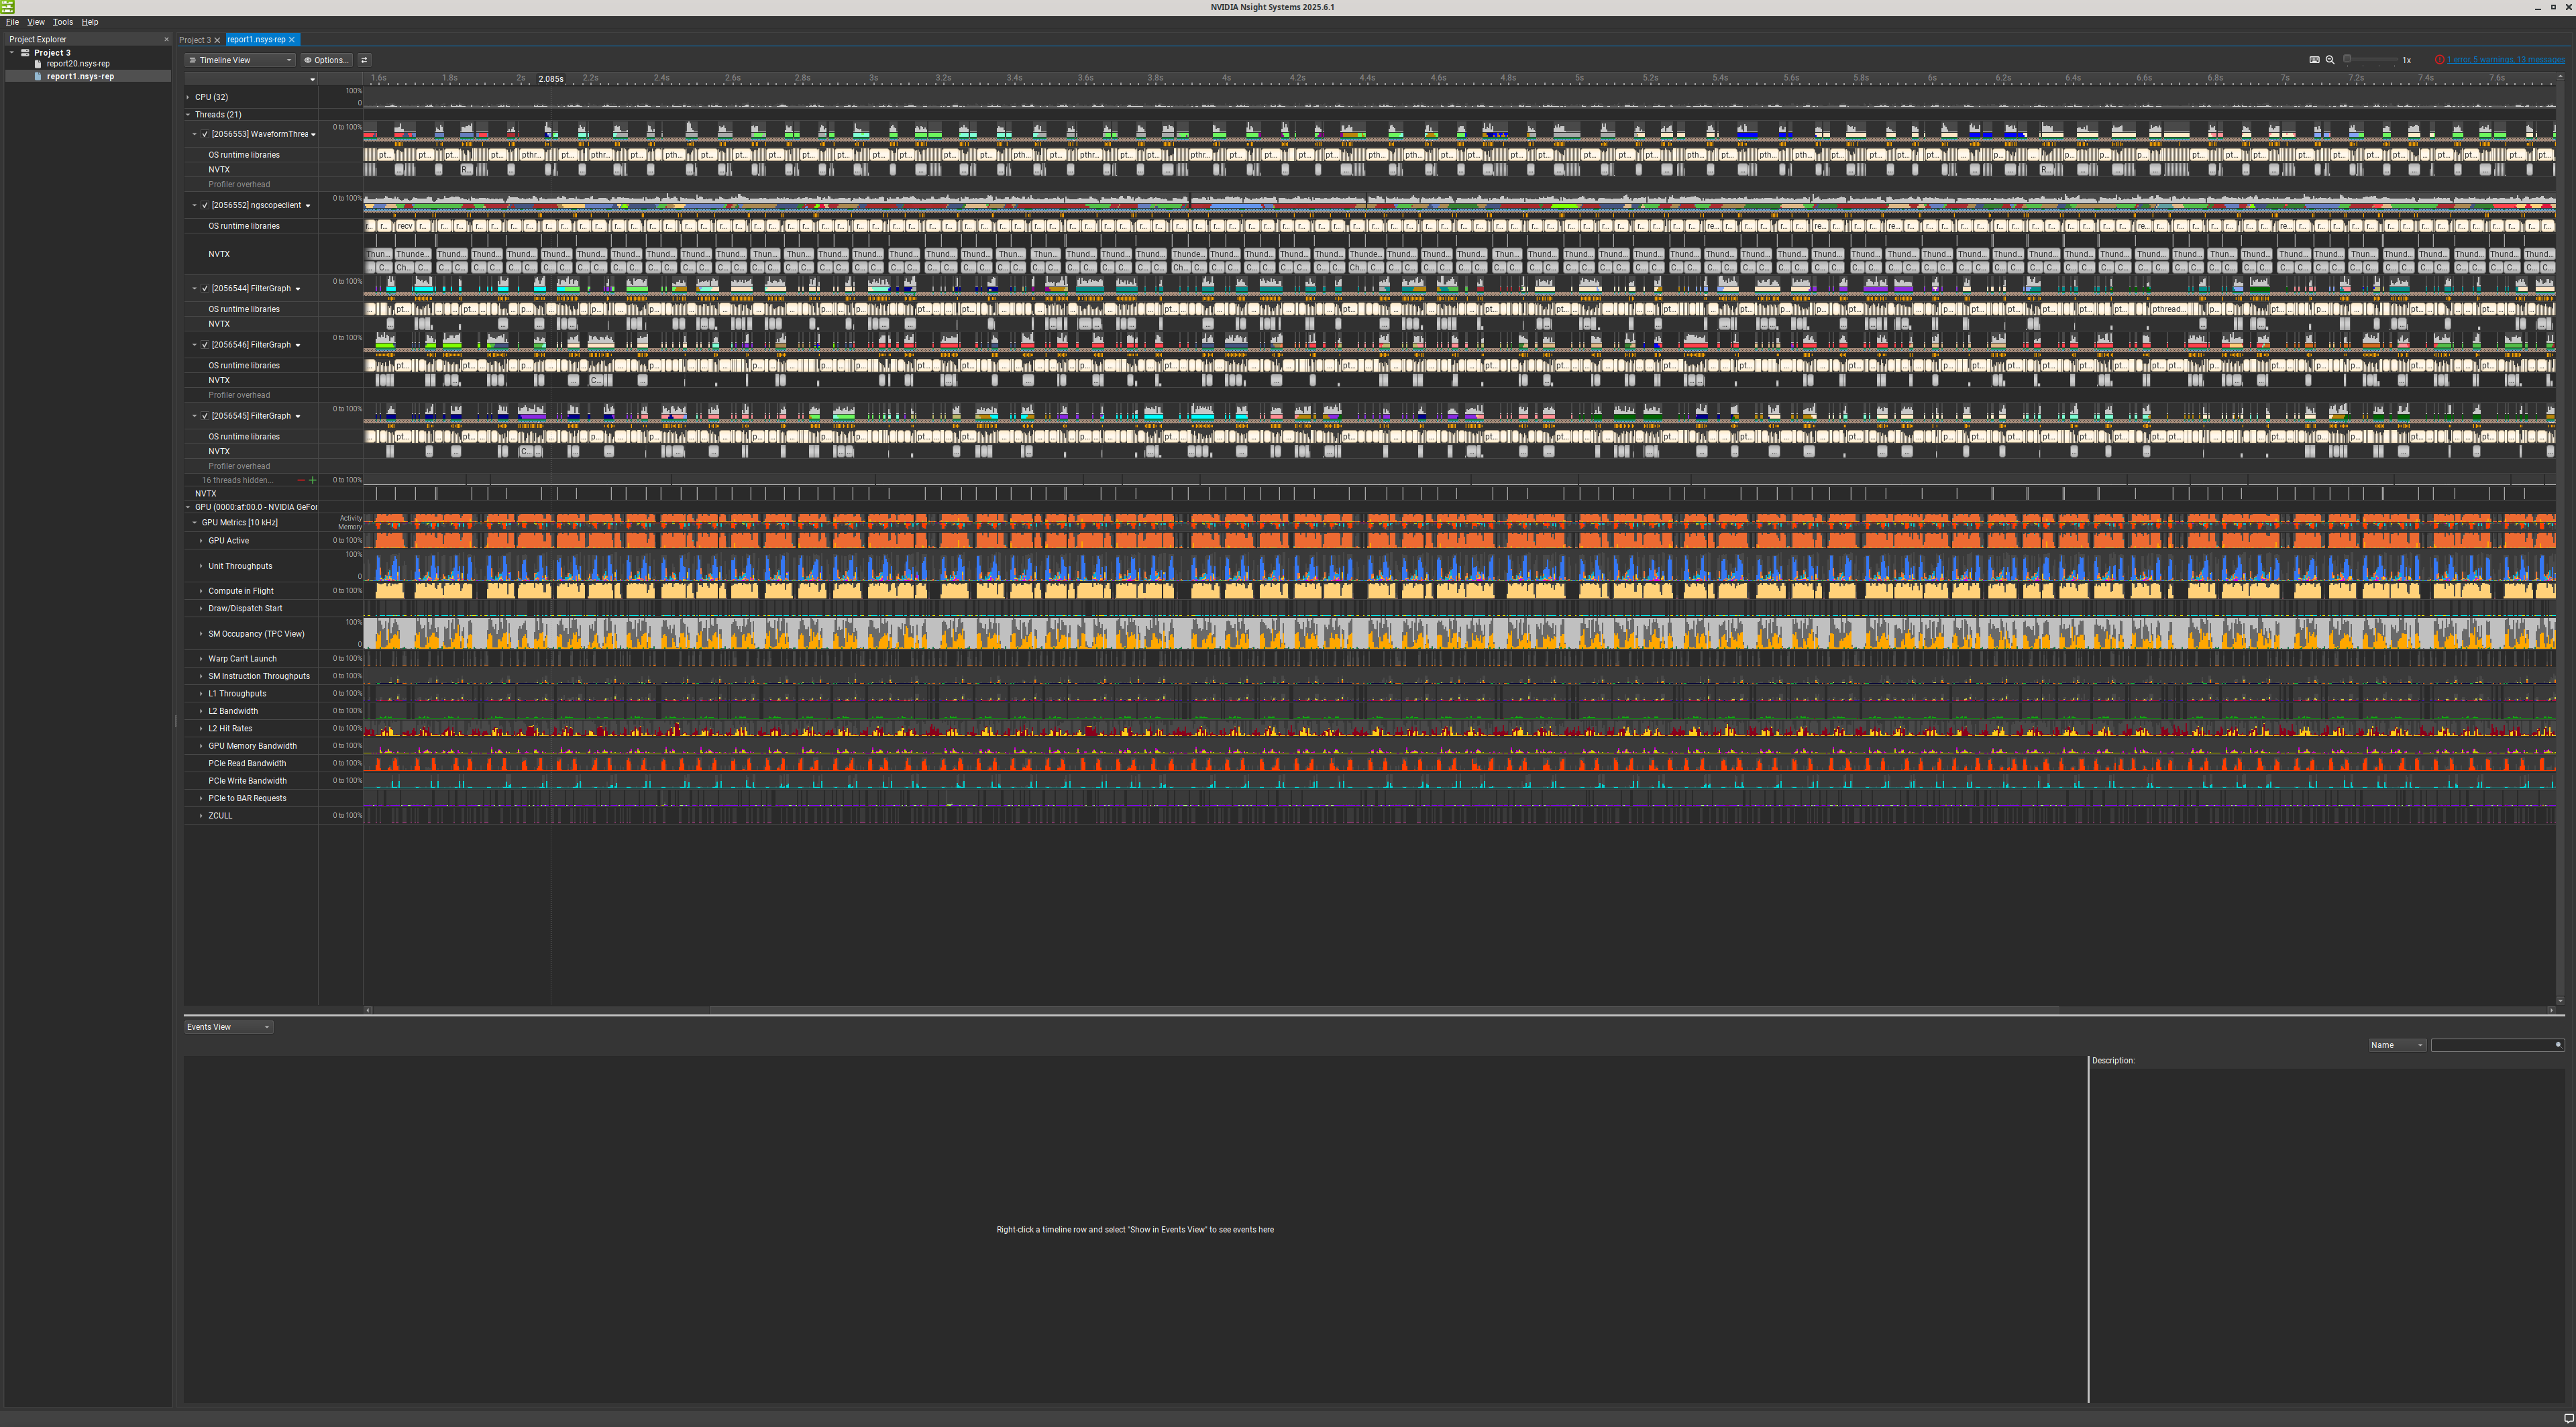Image resolution: width=2576 pixels, height=1427 pixels.
Task: Expand the CPU (32) row
Action: coord(188,97)
